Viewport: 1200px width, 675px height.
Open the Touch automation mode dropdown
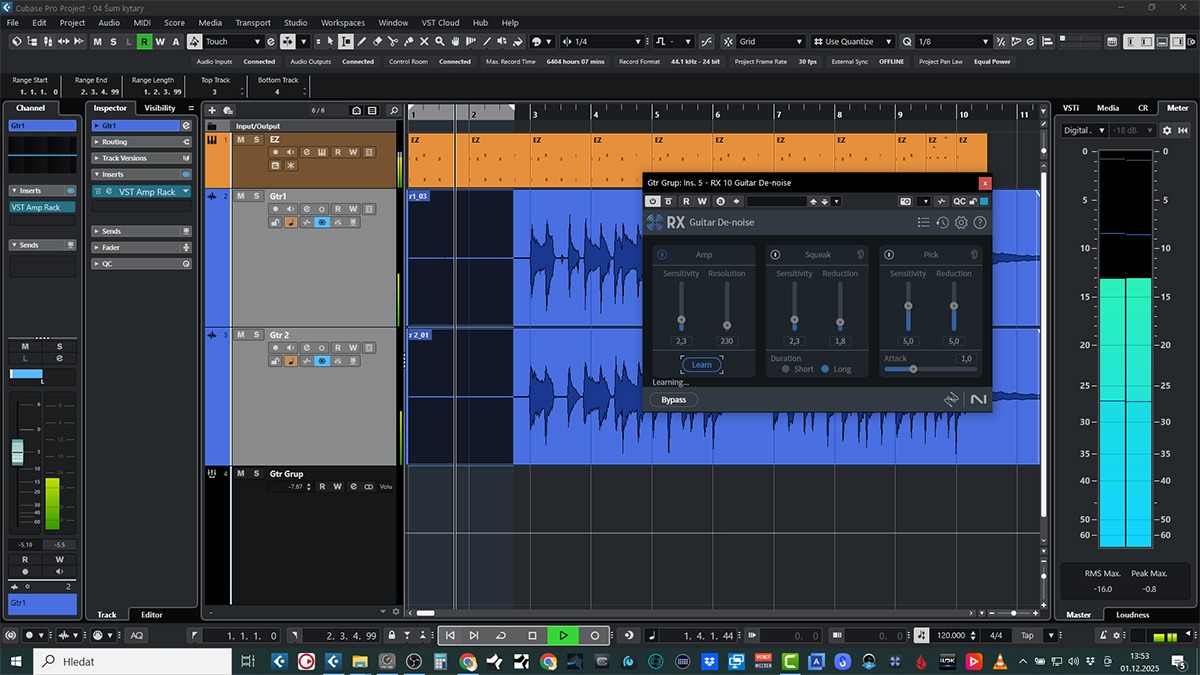click(x=232, y=42)
